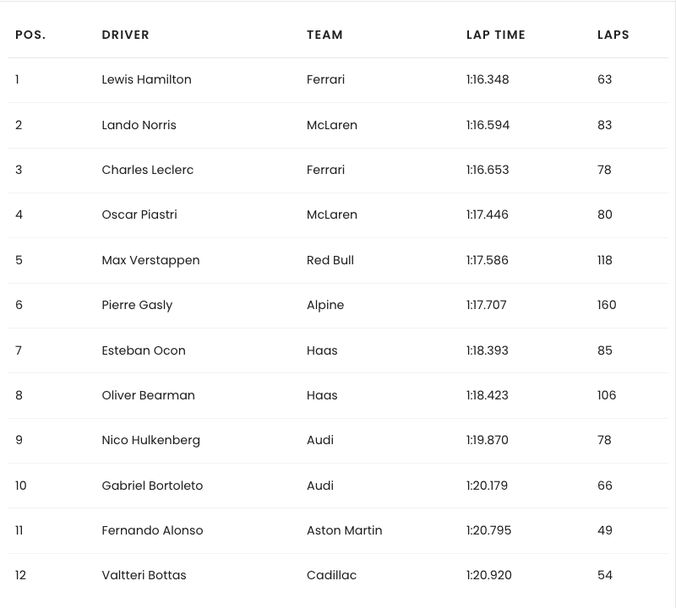Open Max Verstappen's row
Screen dimensions: 676x608
(x=150, y=260)
